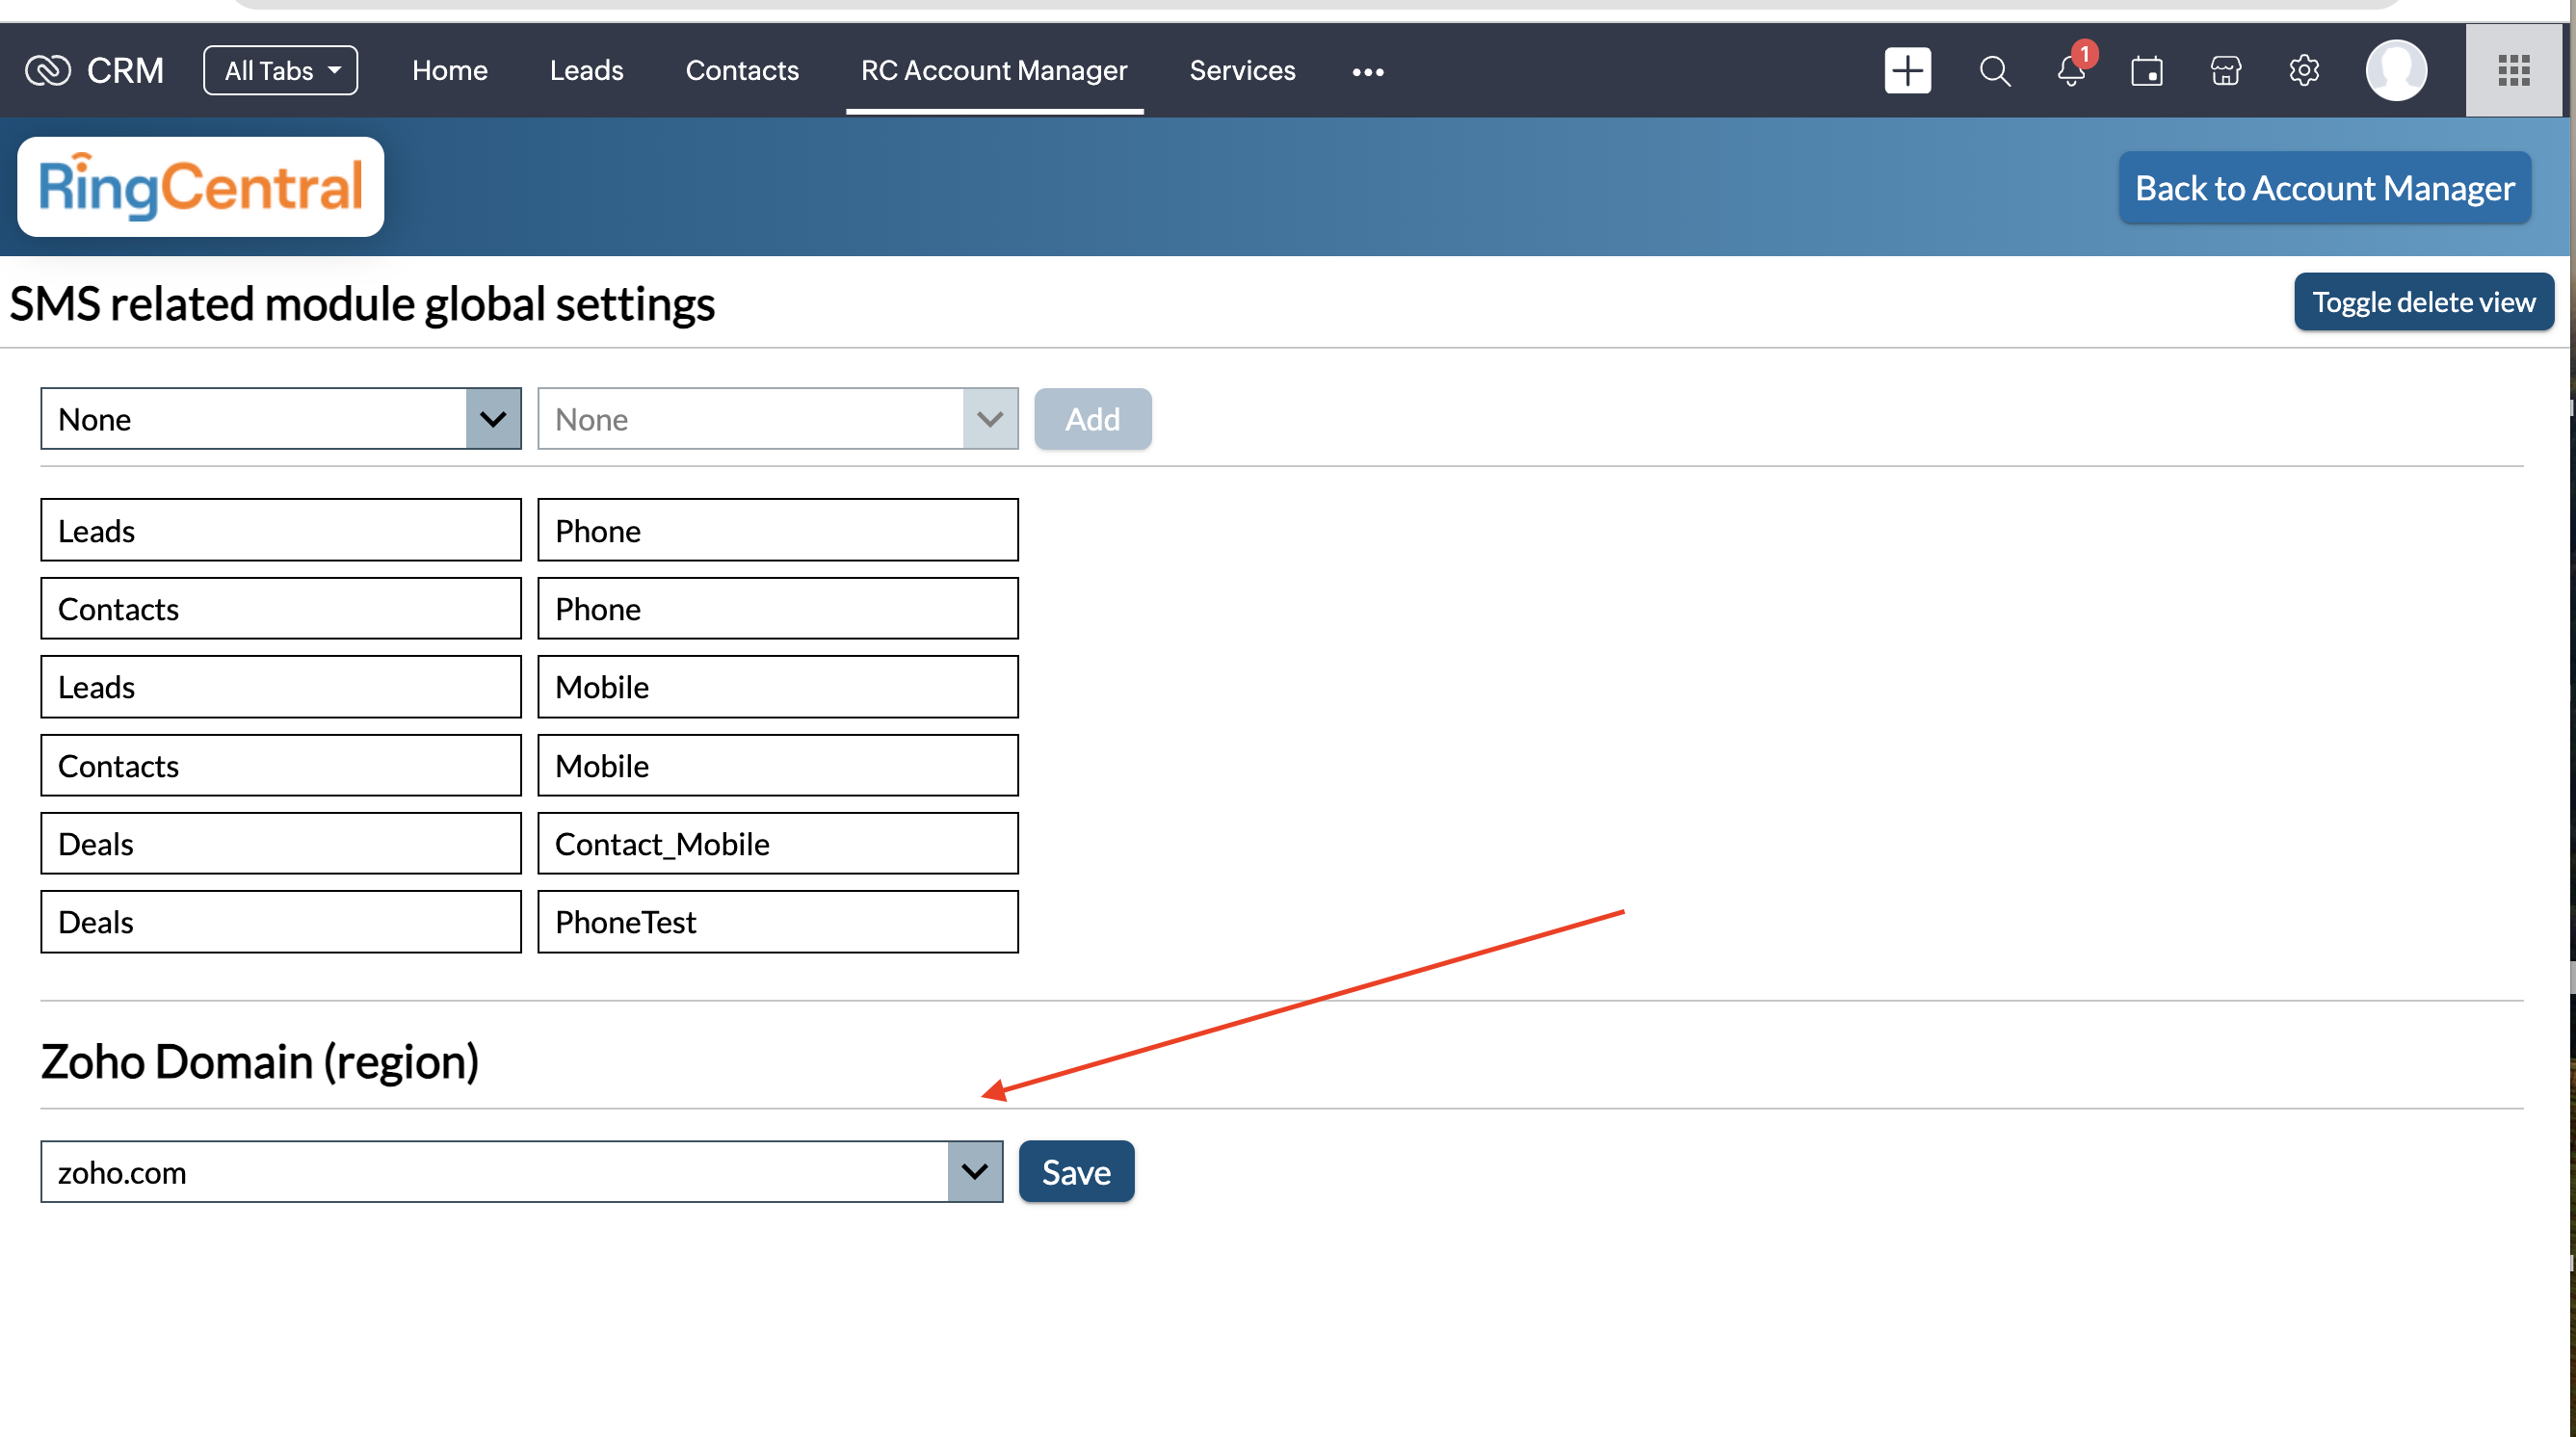The image size is (2576, 1437).
Task: Select the Phone box in Leads row
Action: [777, 530]
